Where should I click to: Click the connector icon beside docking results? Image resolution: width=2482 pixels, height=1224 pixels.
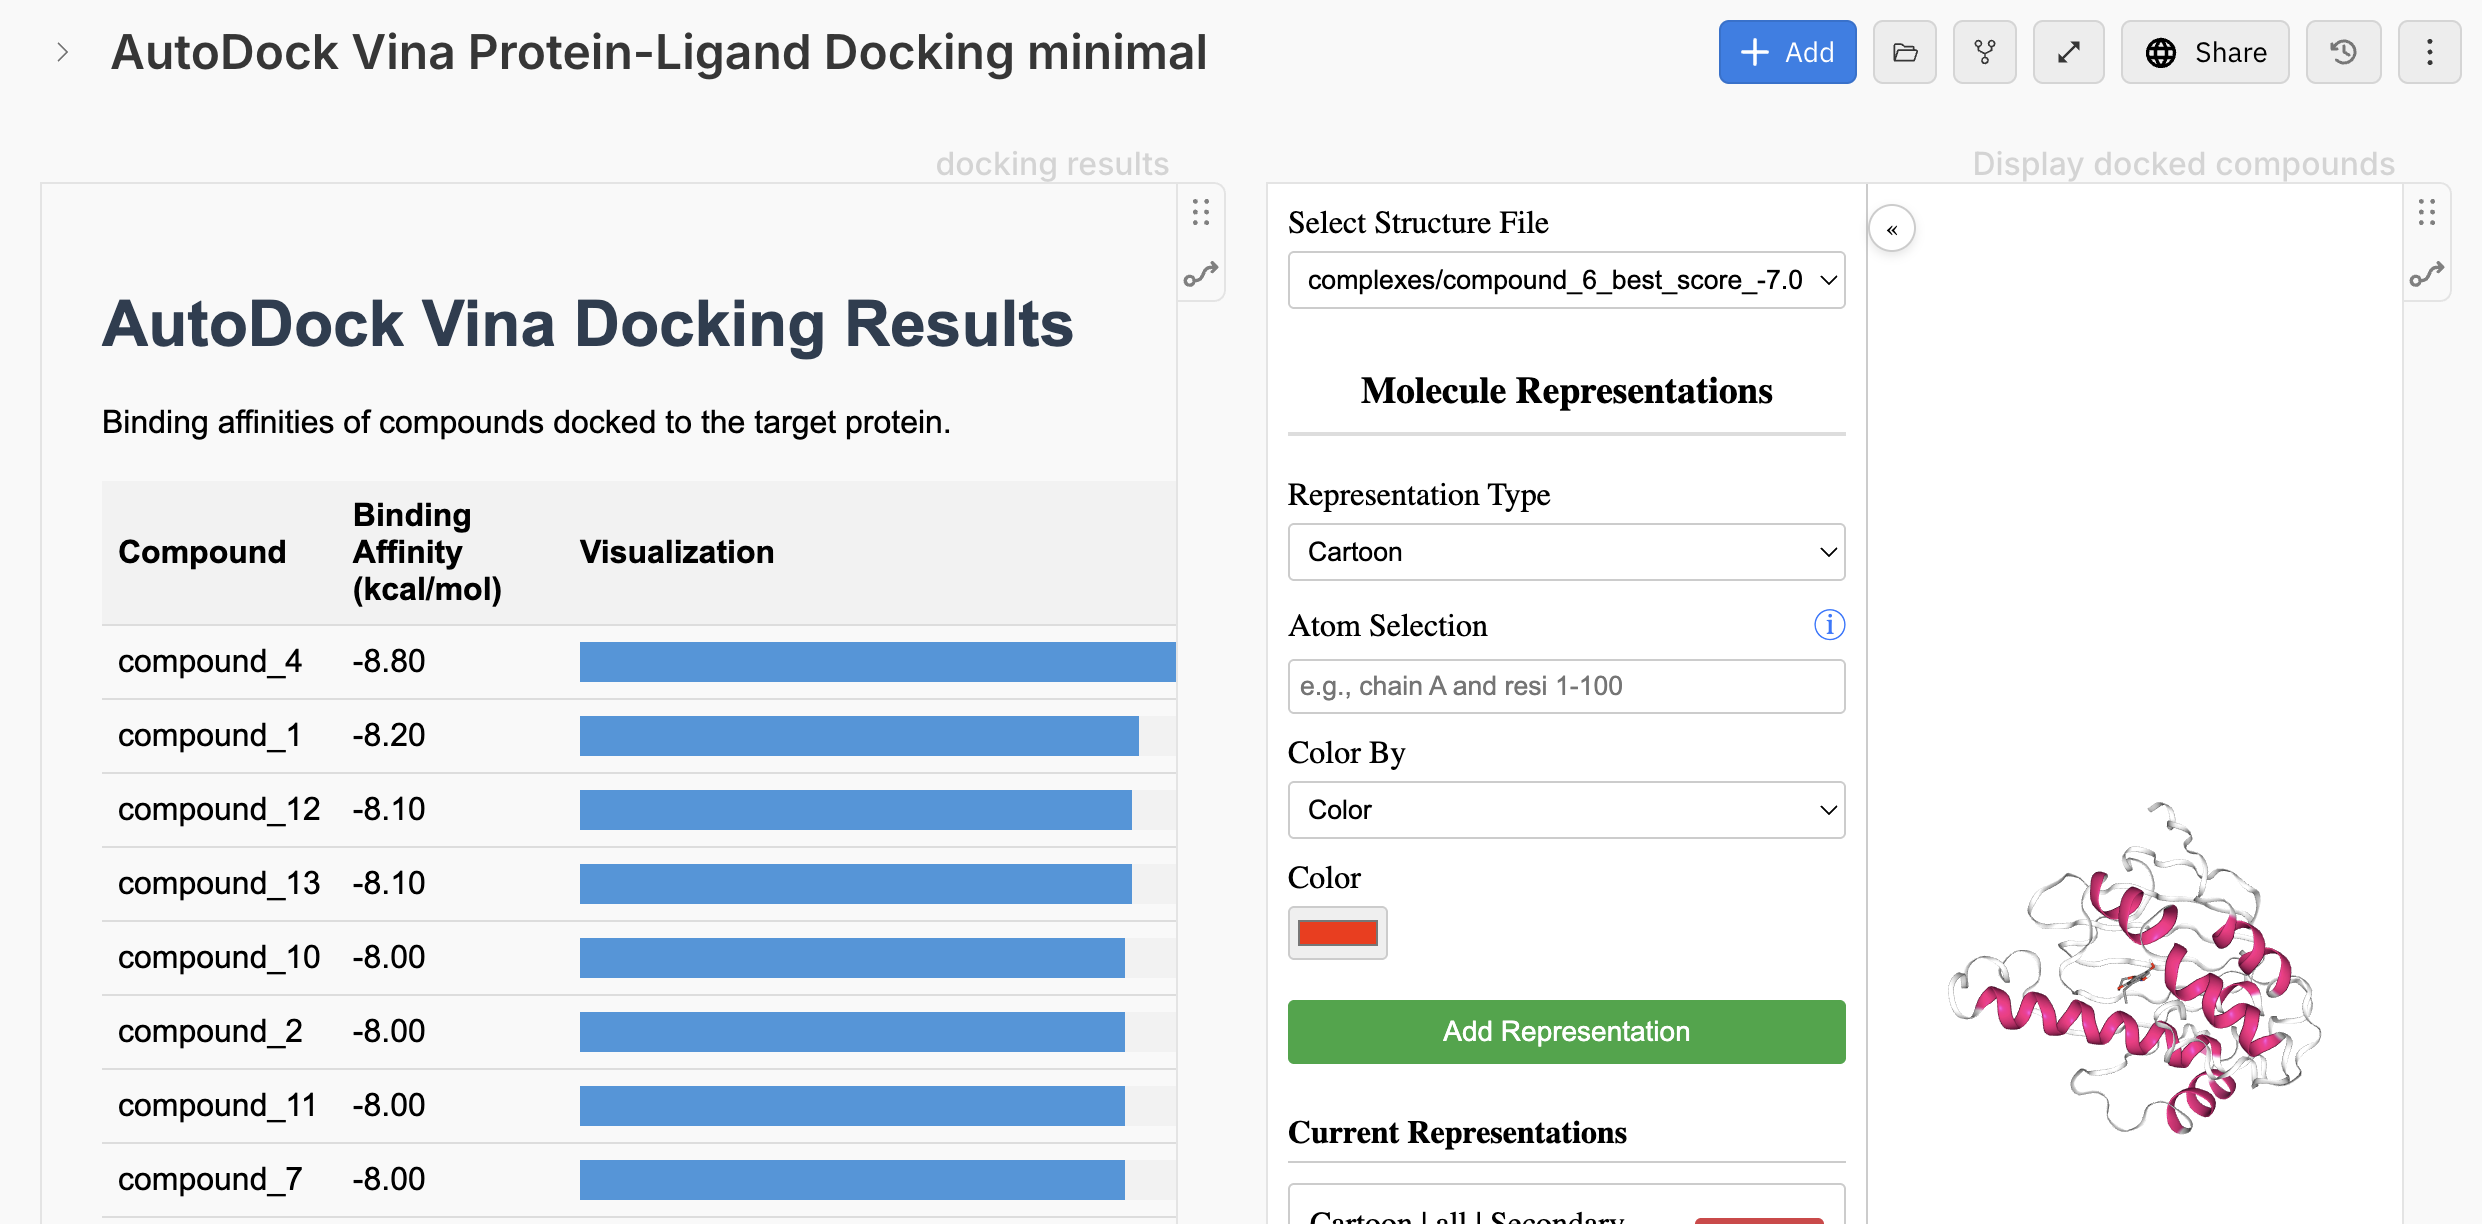pos(1201,273)
